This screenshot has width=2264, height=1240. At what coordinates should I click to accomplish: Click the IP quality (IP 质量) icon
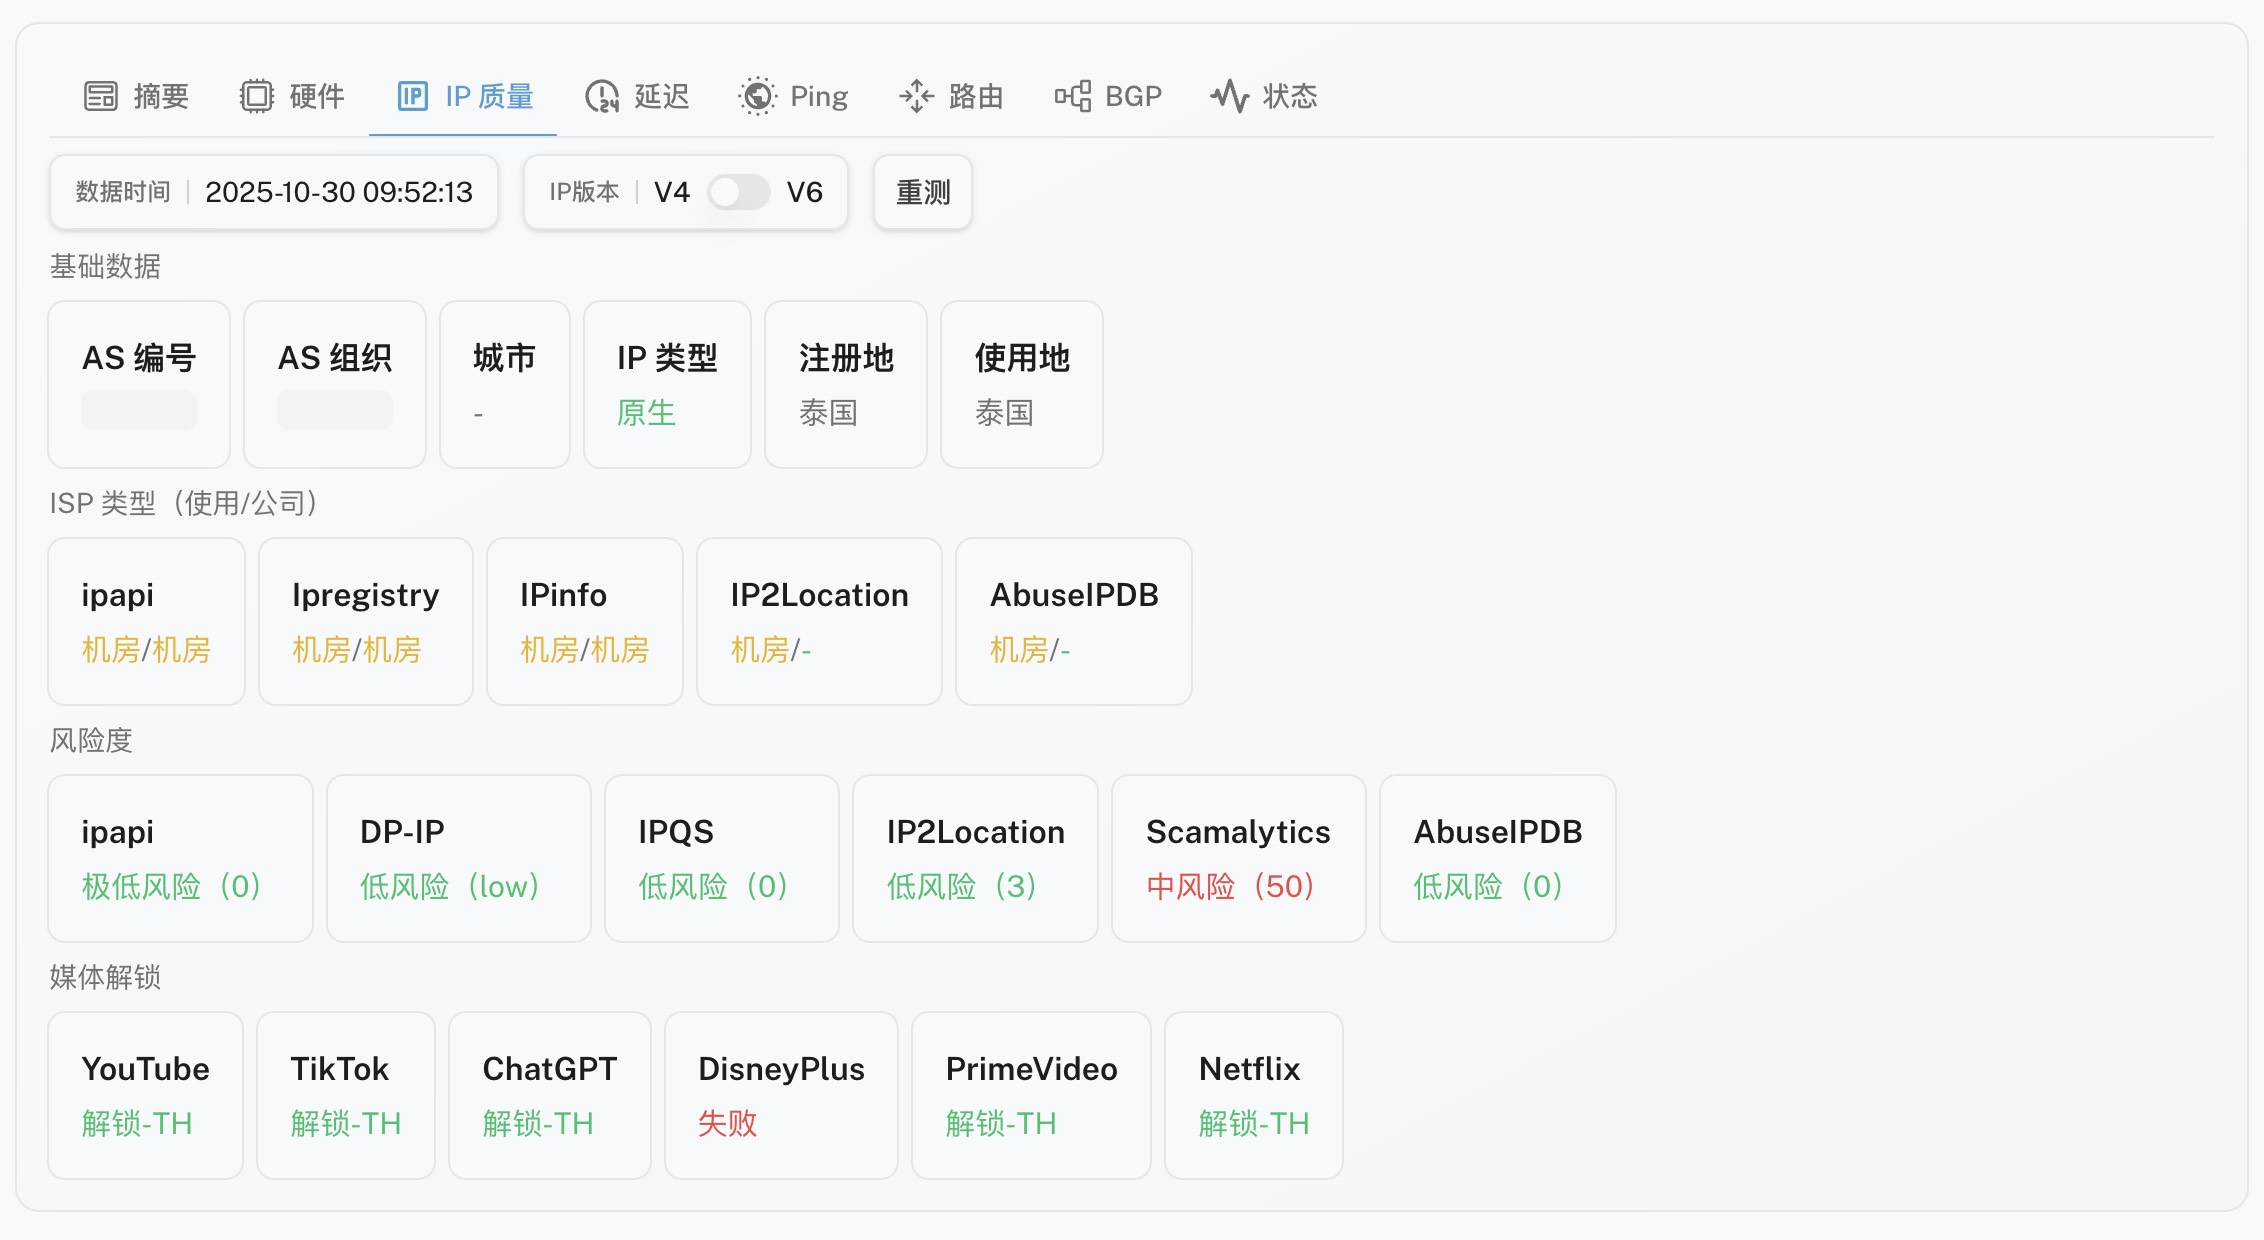412,96
